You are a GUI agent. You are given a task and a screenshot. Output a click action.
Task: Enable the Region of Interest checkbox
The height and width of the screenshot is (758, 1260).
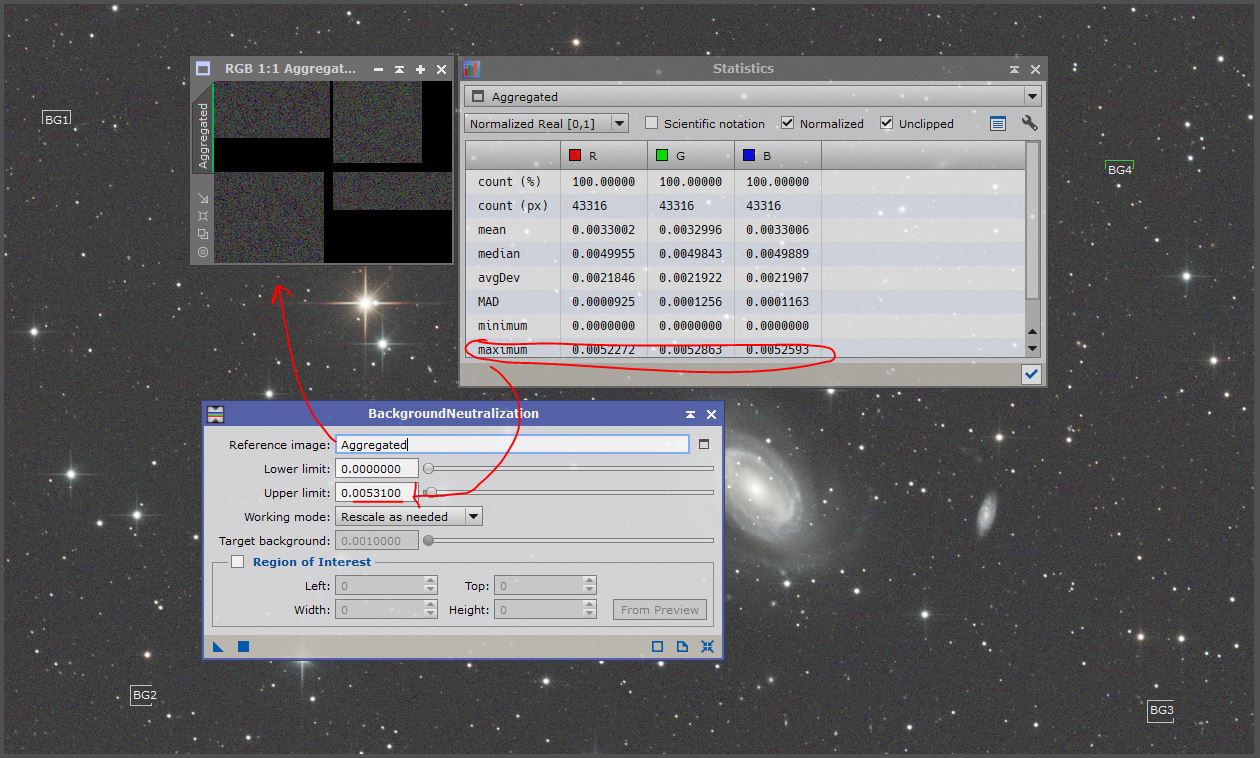(237, 562)
